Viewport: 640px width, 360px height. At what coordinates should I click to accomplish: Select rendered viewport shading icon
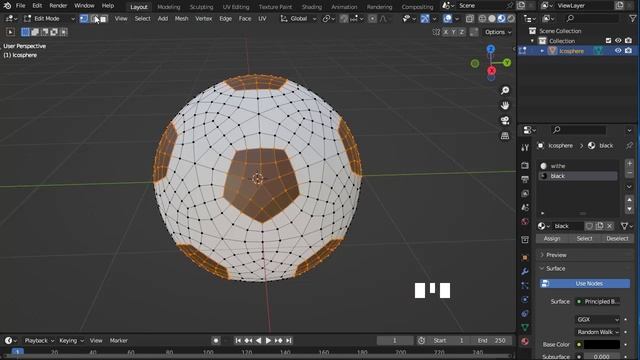point(511,19)
